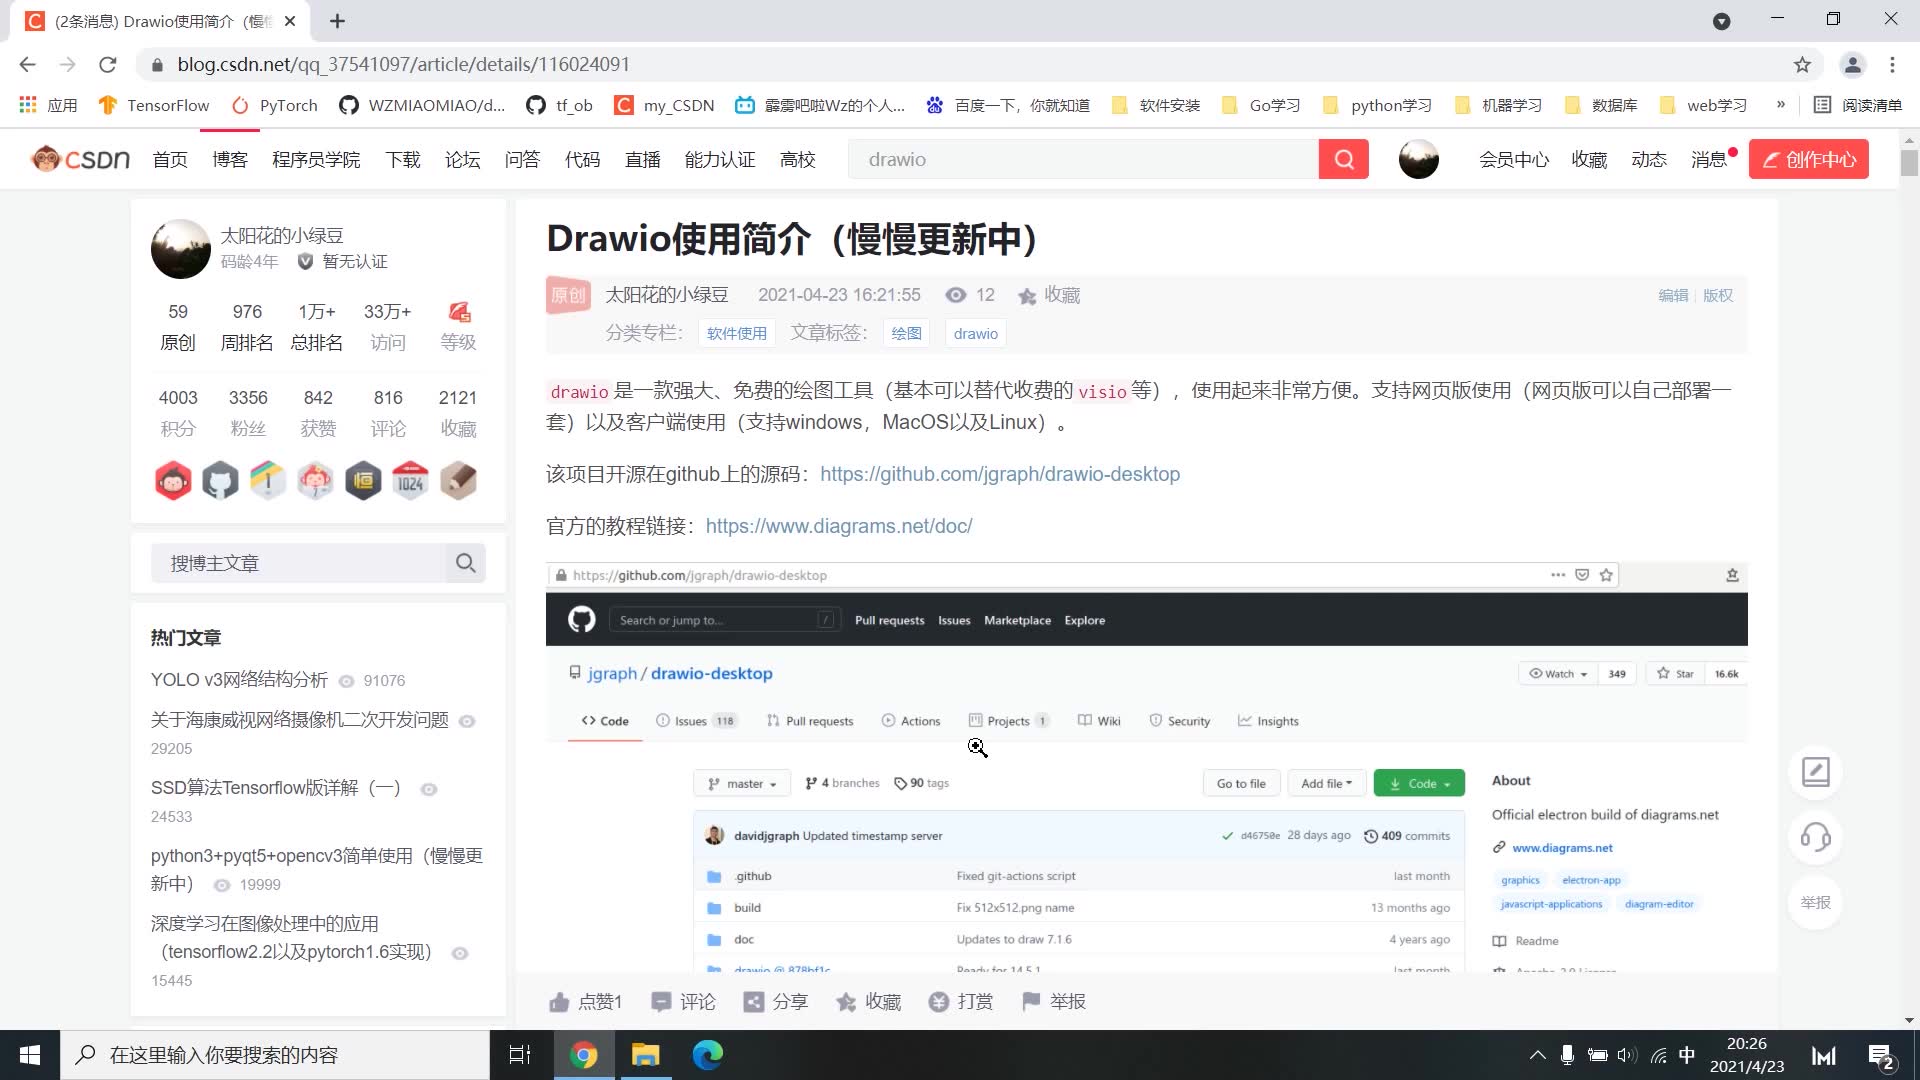This screenshot has width=1920, height=1080.
Task: Open Chrome three-dot menu
Action: point(1892,65)
